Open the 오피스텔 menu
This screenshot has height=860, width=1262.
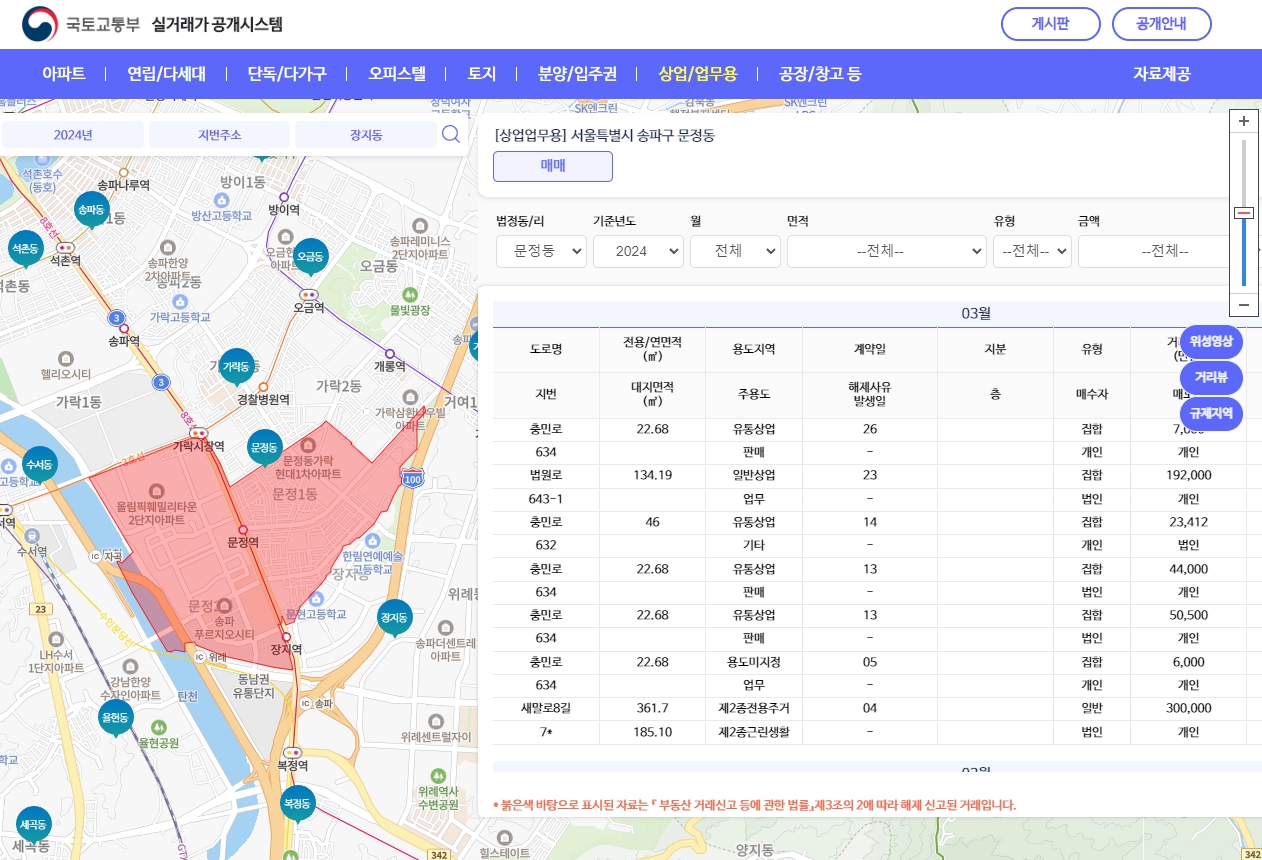point(397,74)
